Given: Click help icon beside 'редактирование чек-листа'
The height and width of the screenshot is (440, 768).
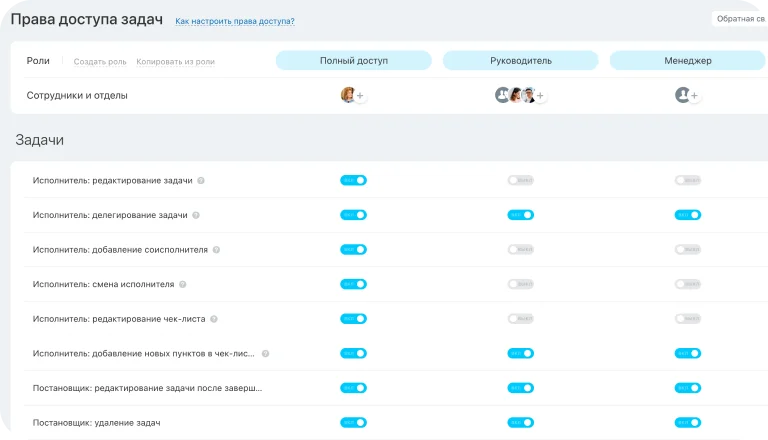Looking at the screenshot, I should coord(214,319).
